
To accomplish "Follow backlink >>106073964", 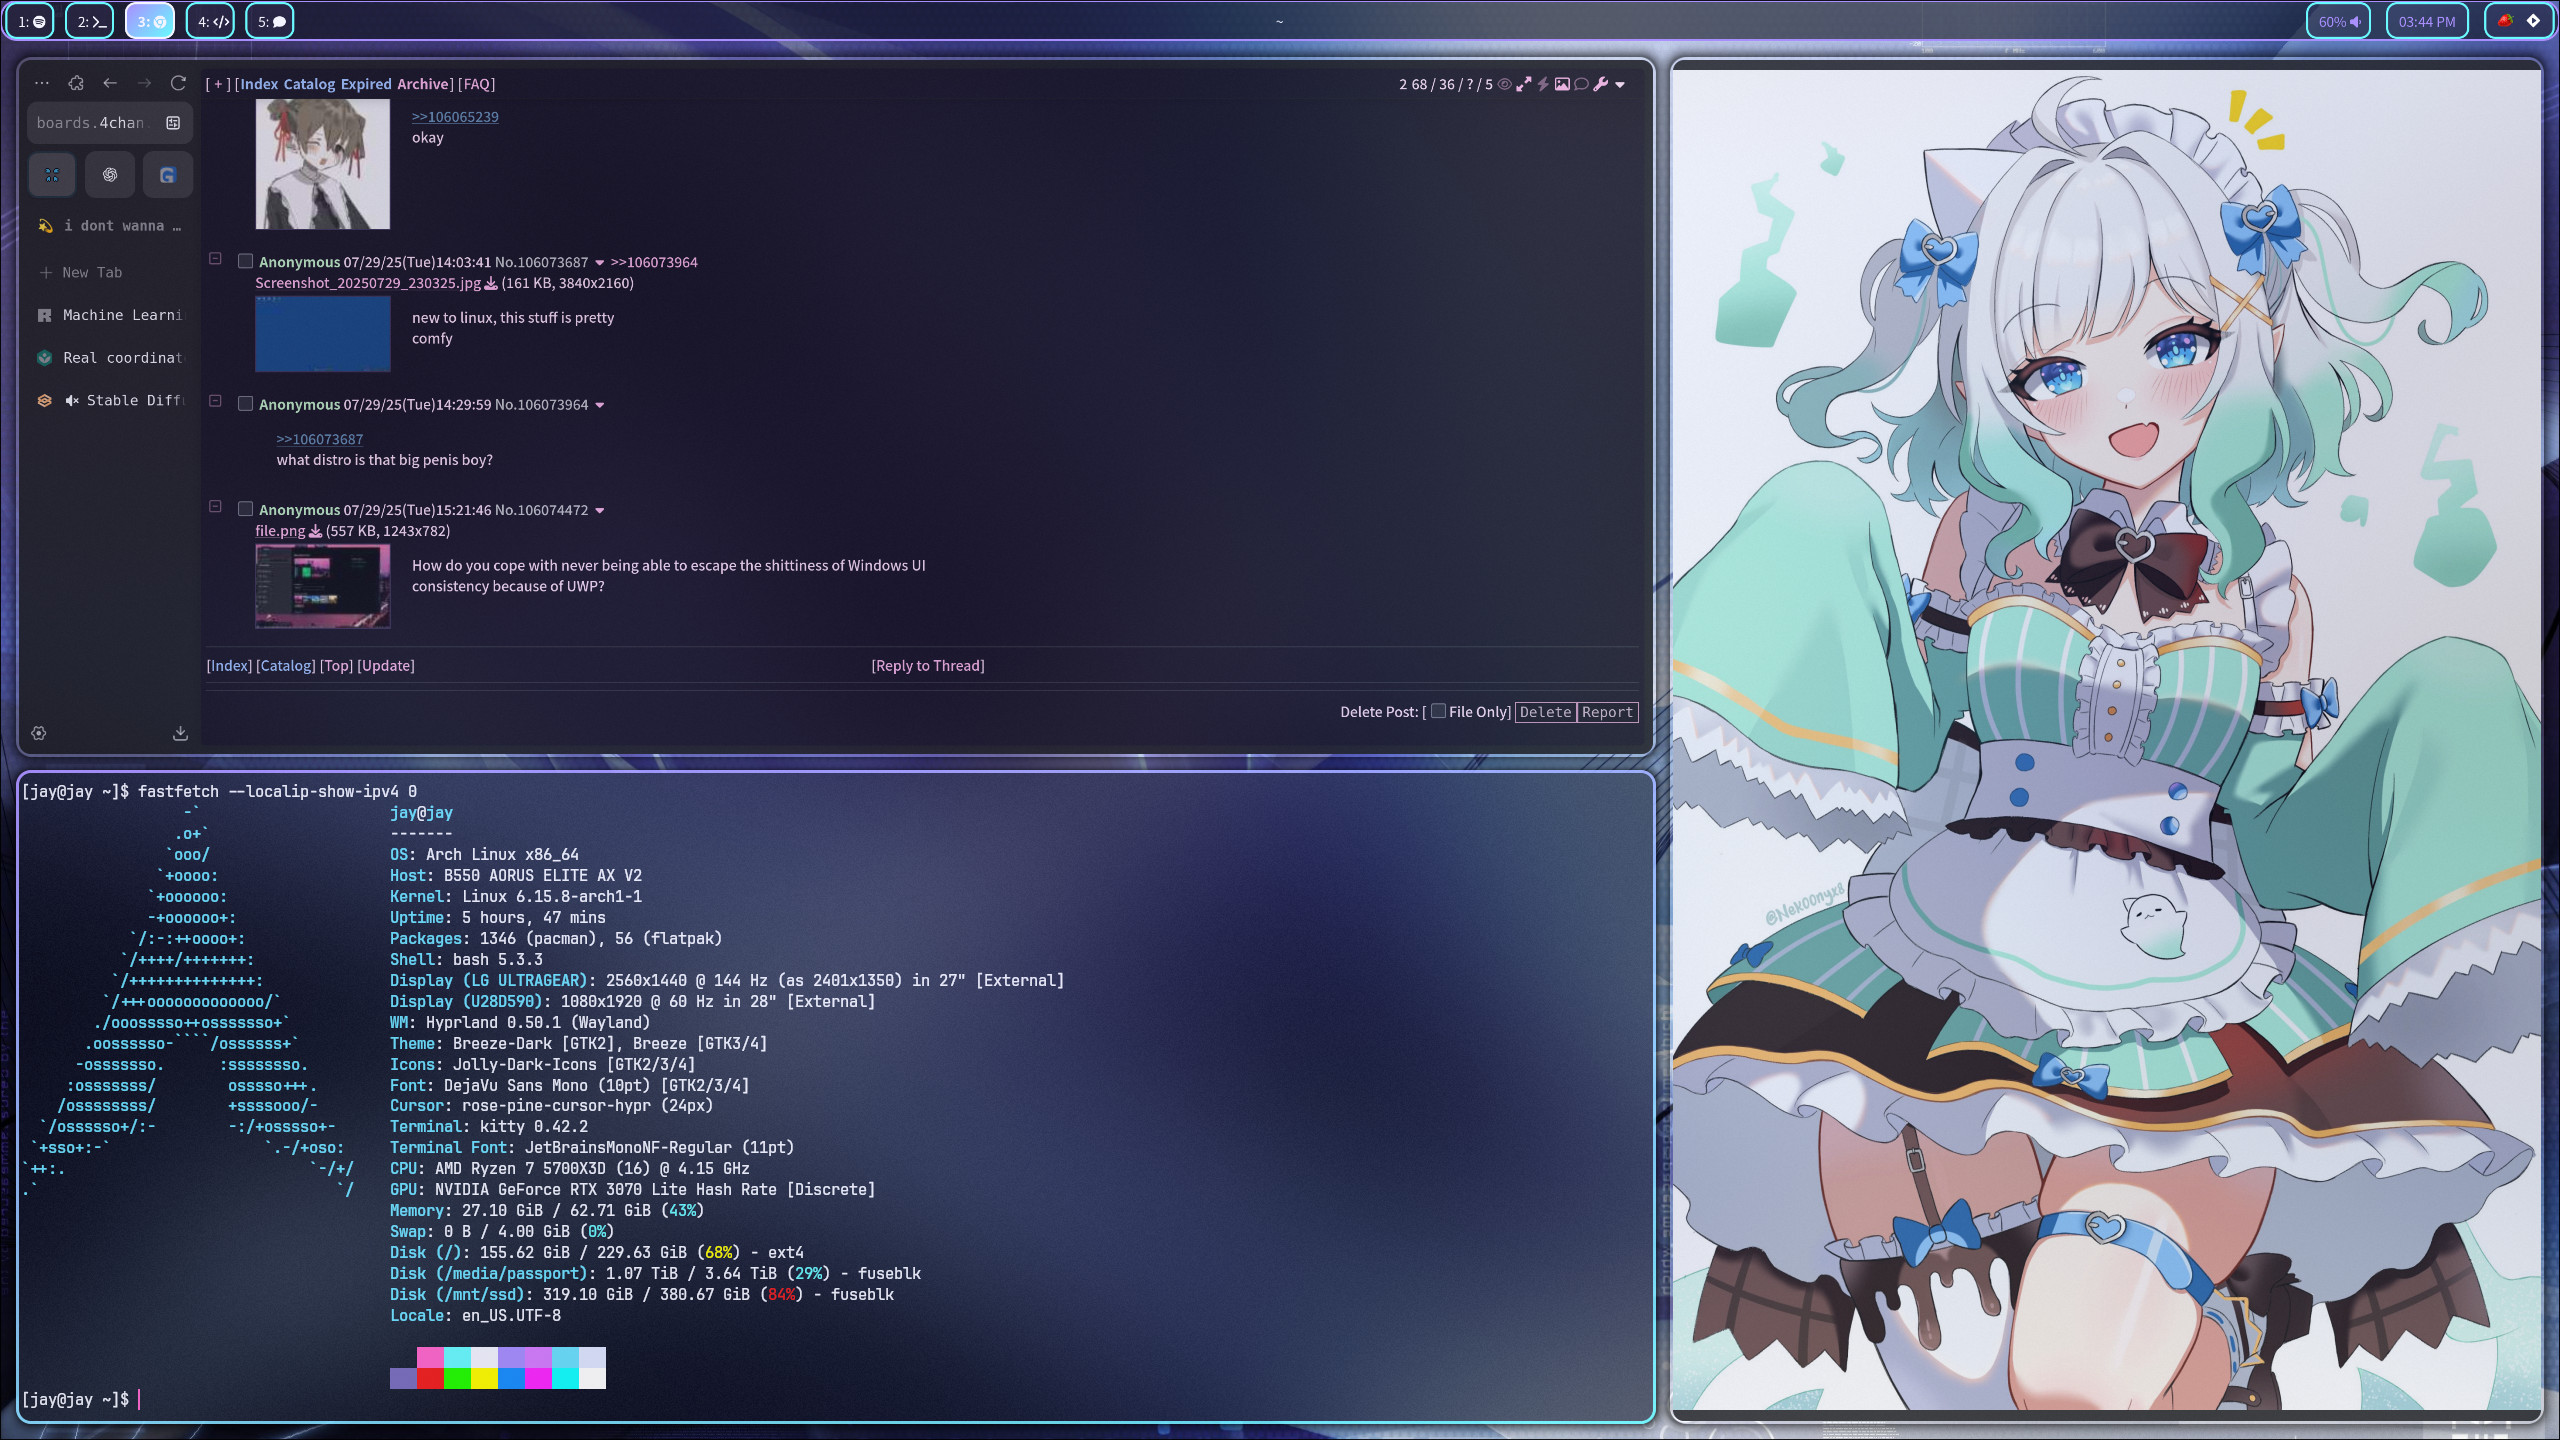I will (654, 262).
